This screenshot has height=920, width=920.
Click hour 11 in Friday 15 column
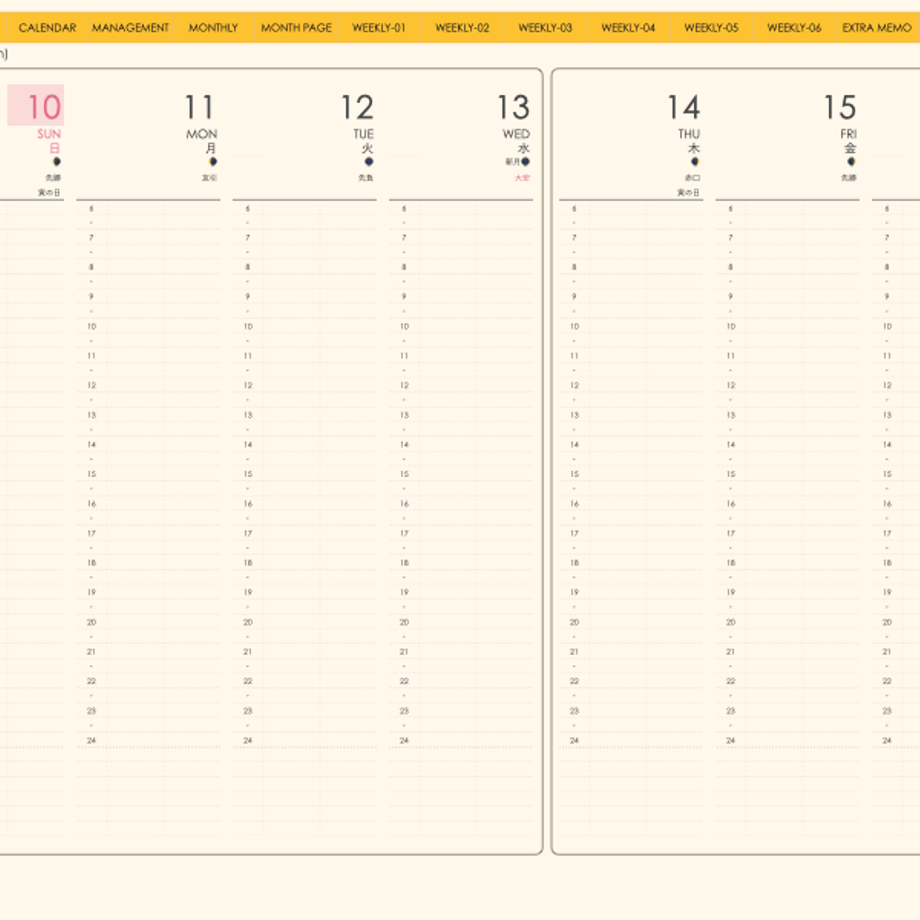(x=730, y=356)
